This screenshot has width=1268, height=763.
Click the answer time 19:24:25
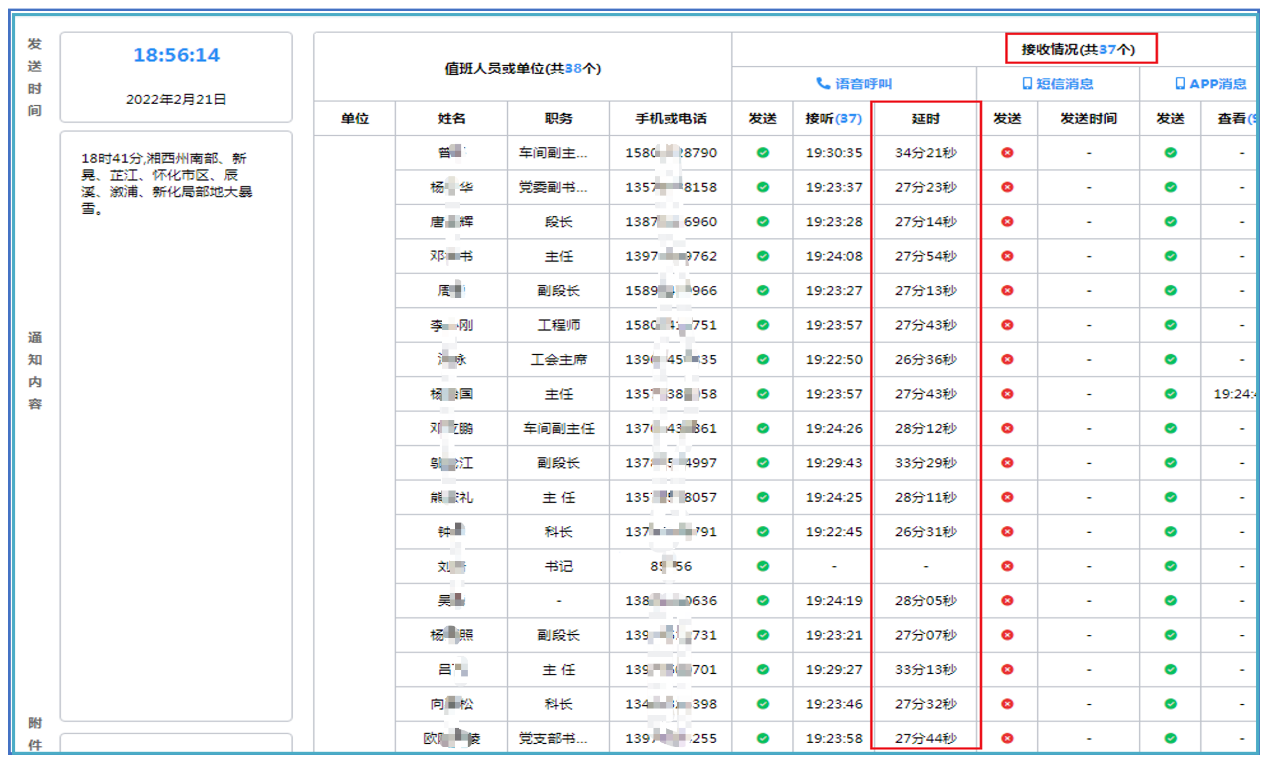[834, 497]
